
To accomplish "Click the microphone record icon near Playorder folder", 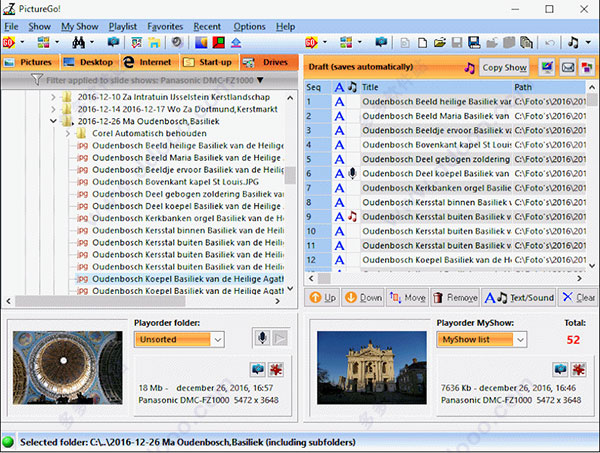I will click(262, 338).
